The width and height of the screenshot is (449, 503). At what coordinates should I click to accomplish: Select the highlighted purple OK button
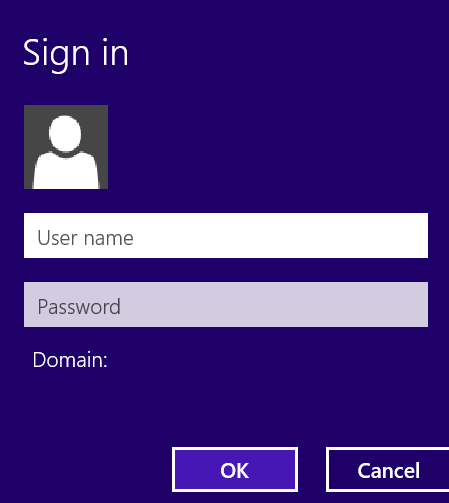pyautogui.click(x=235, y=469)
